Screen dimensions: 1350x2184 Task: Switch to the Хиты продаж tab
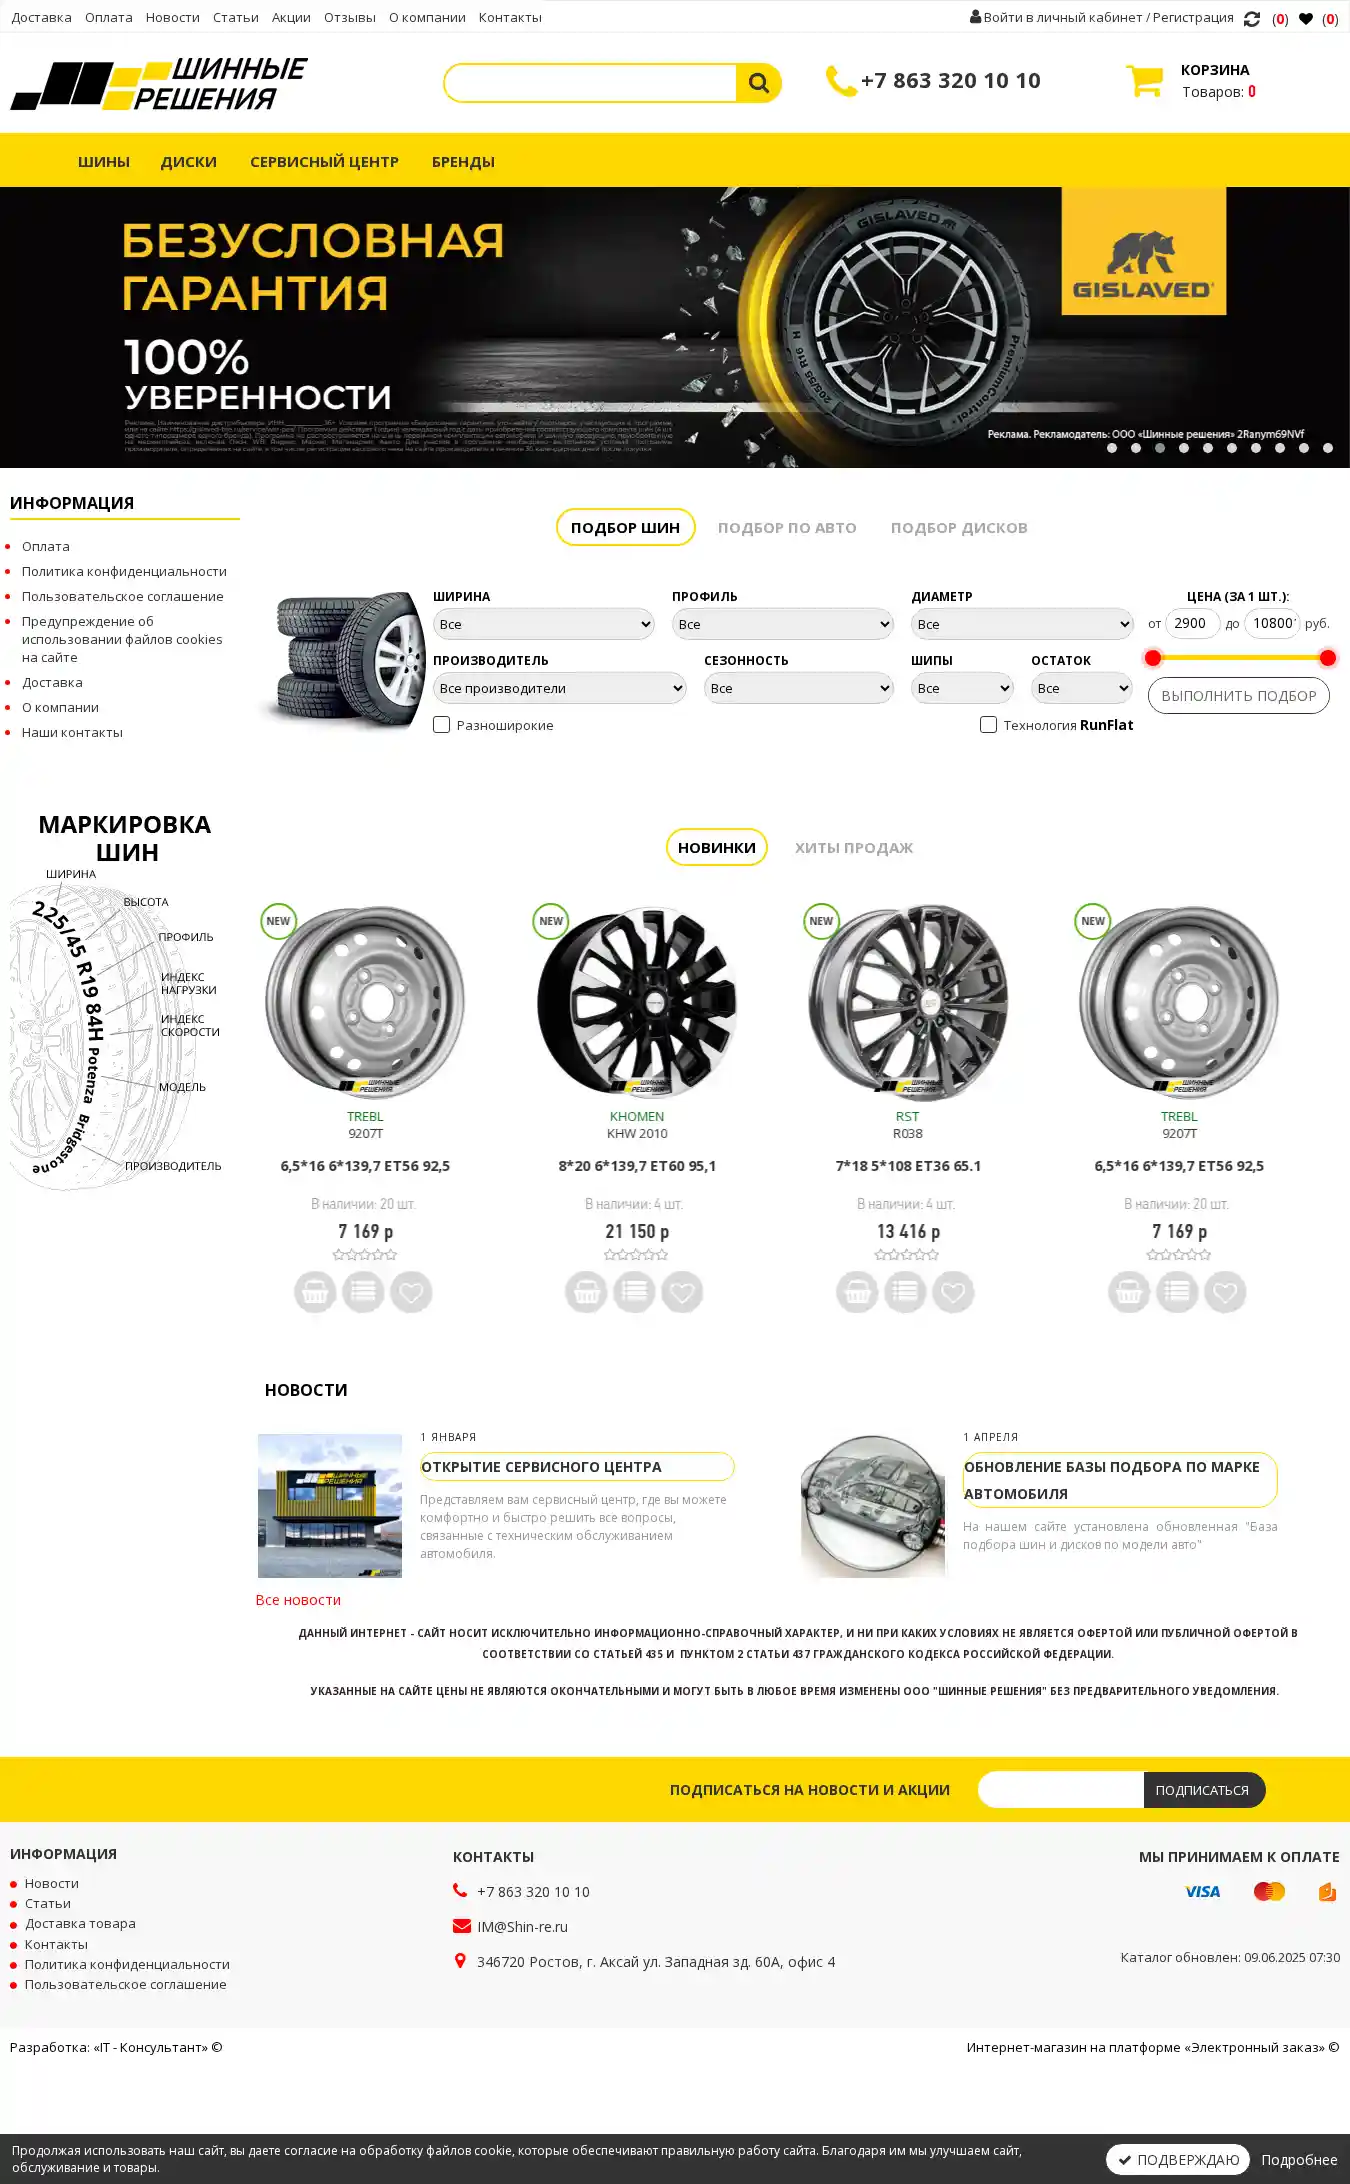(853, 848)
